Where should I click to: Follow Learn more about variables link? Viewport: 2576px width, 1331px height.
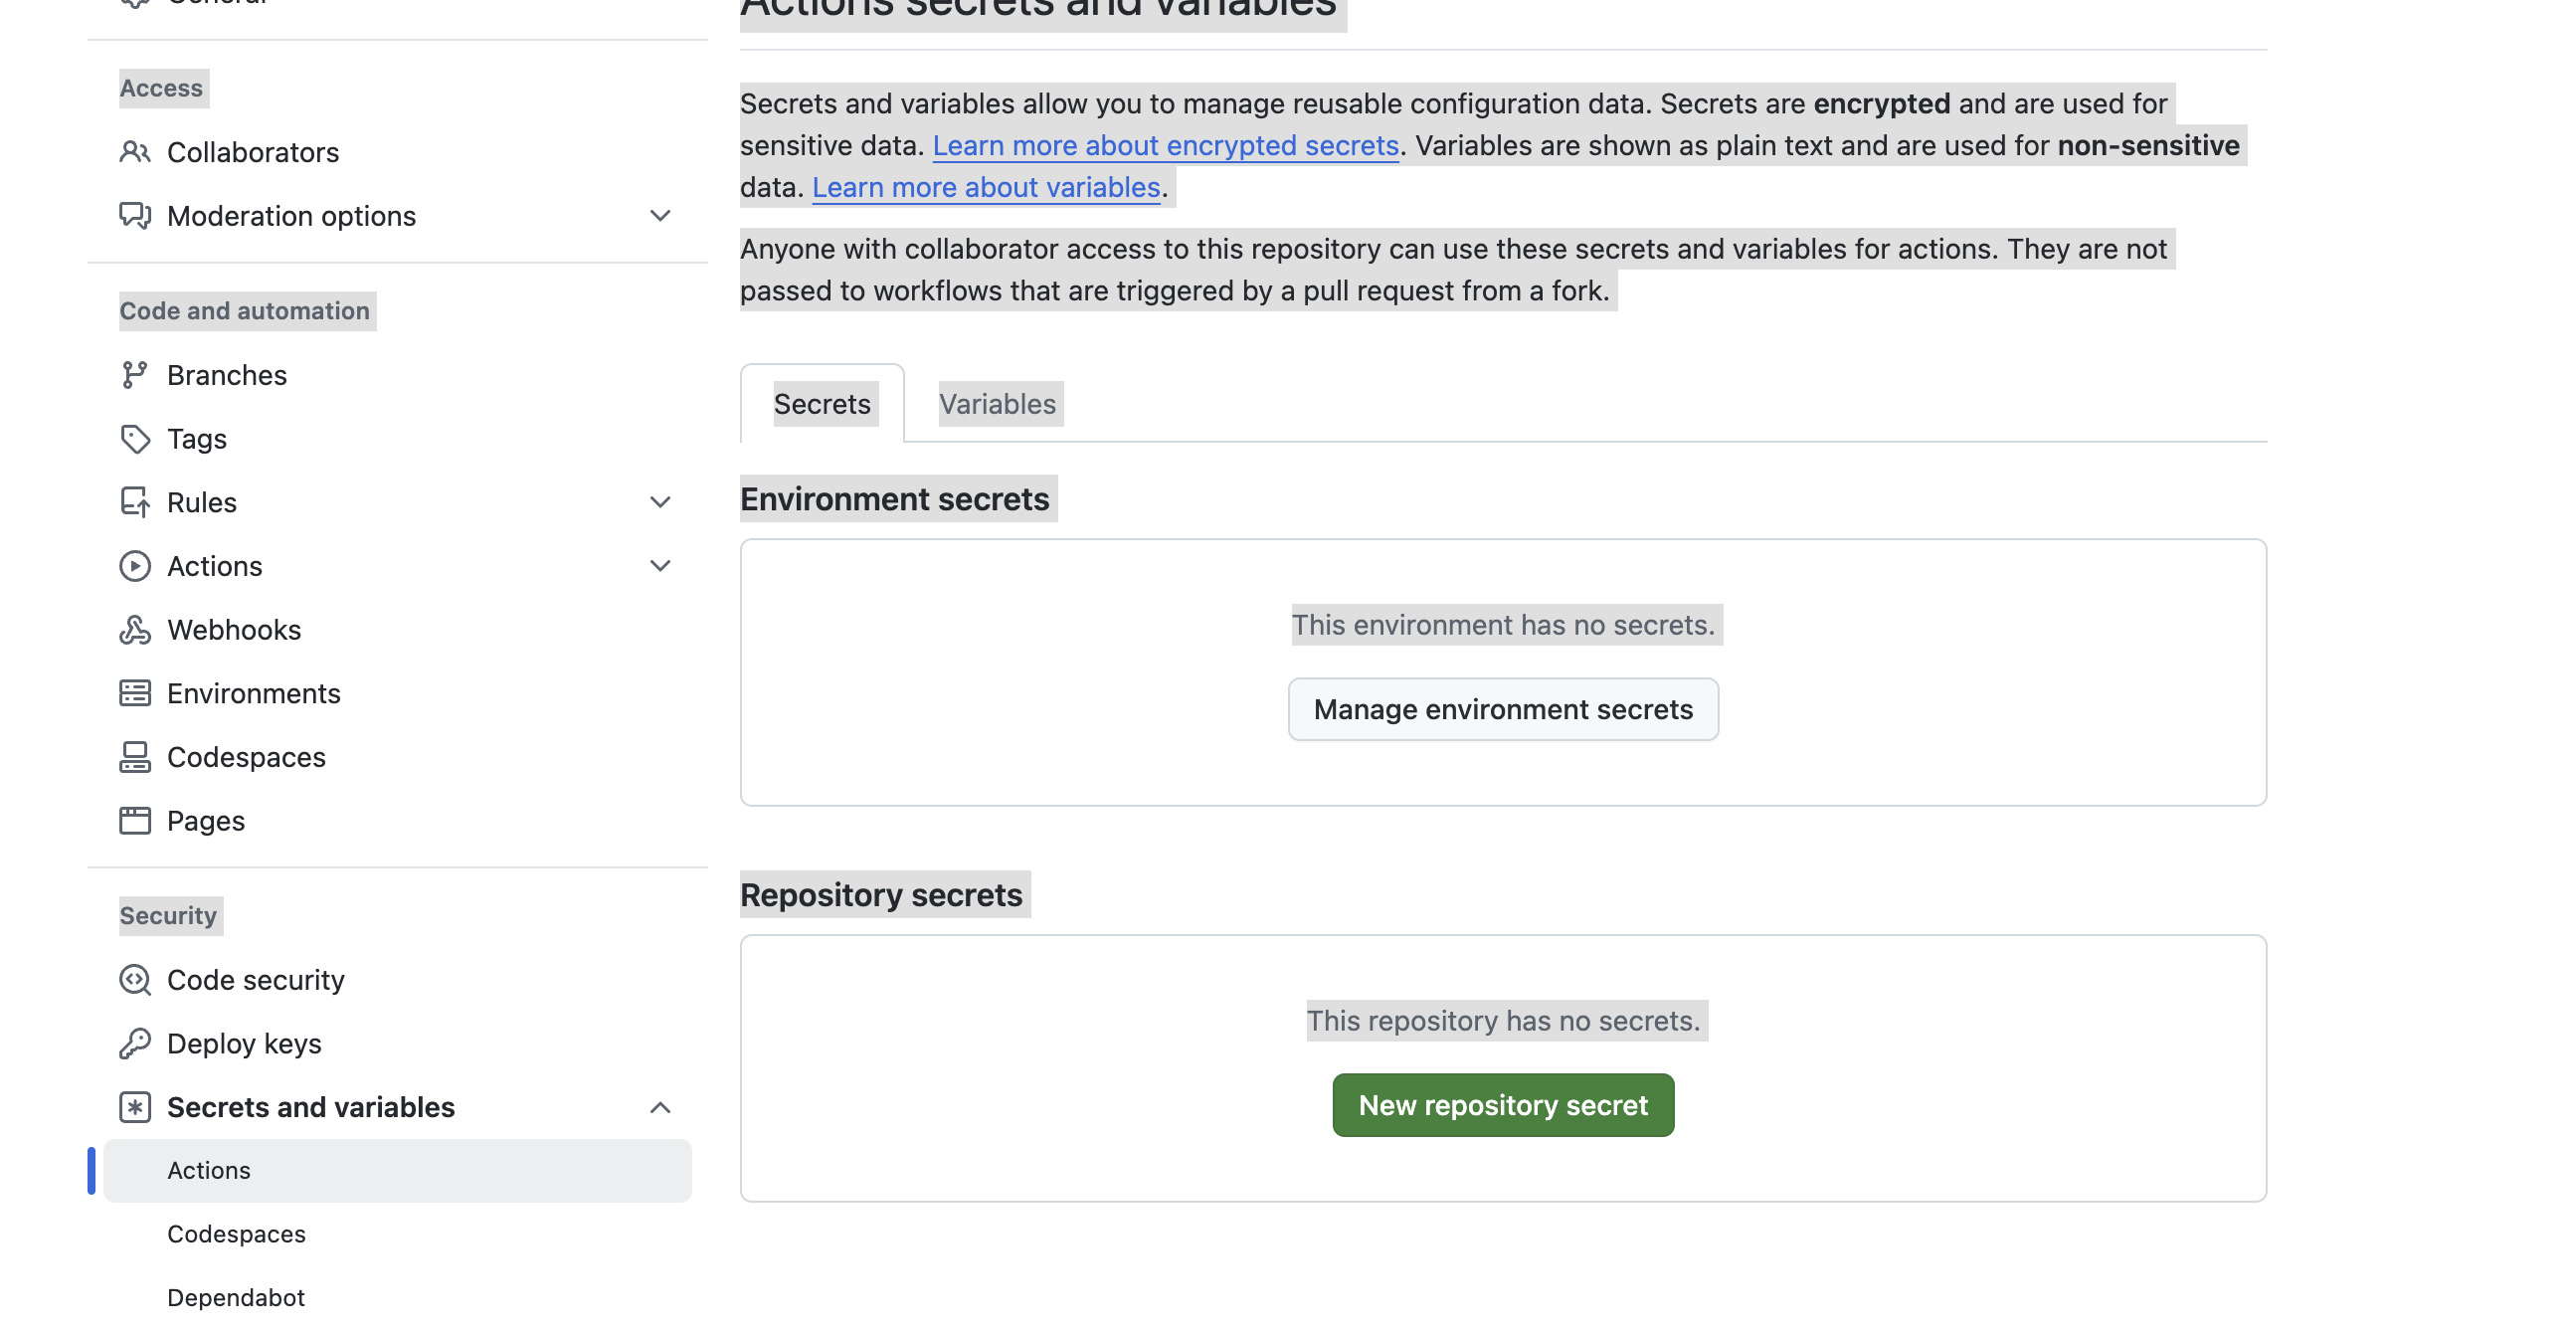click(985, 188)
